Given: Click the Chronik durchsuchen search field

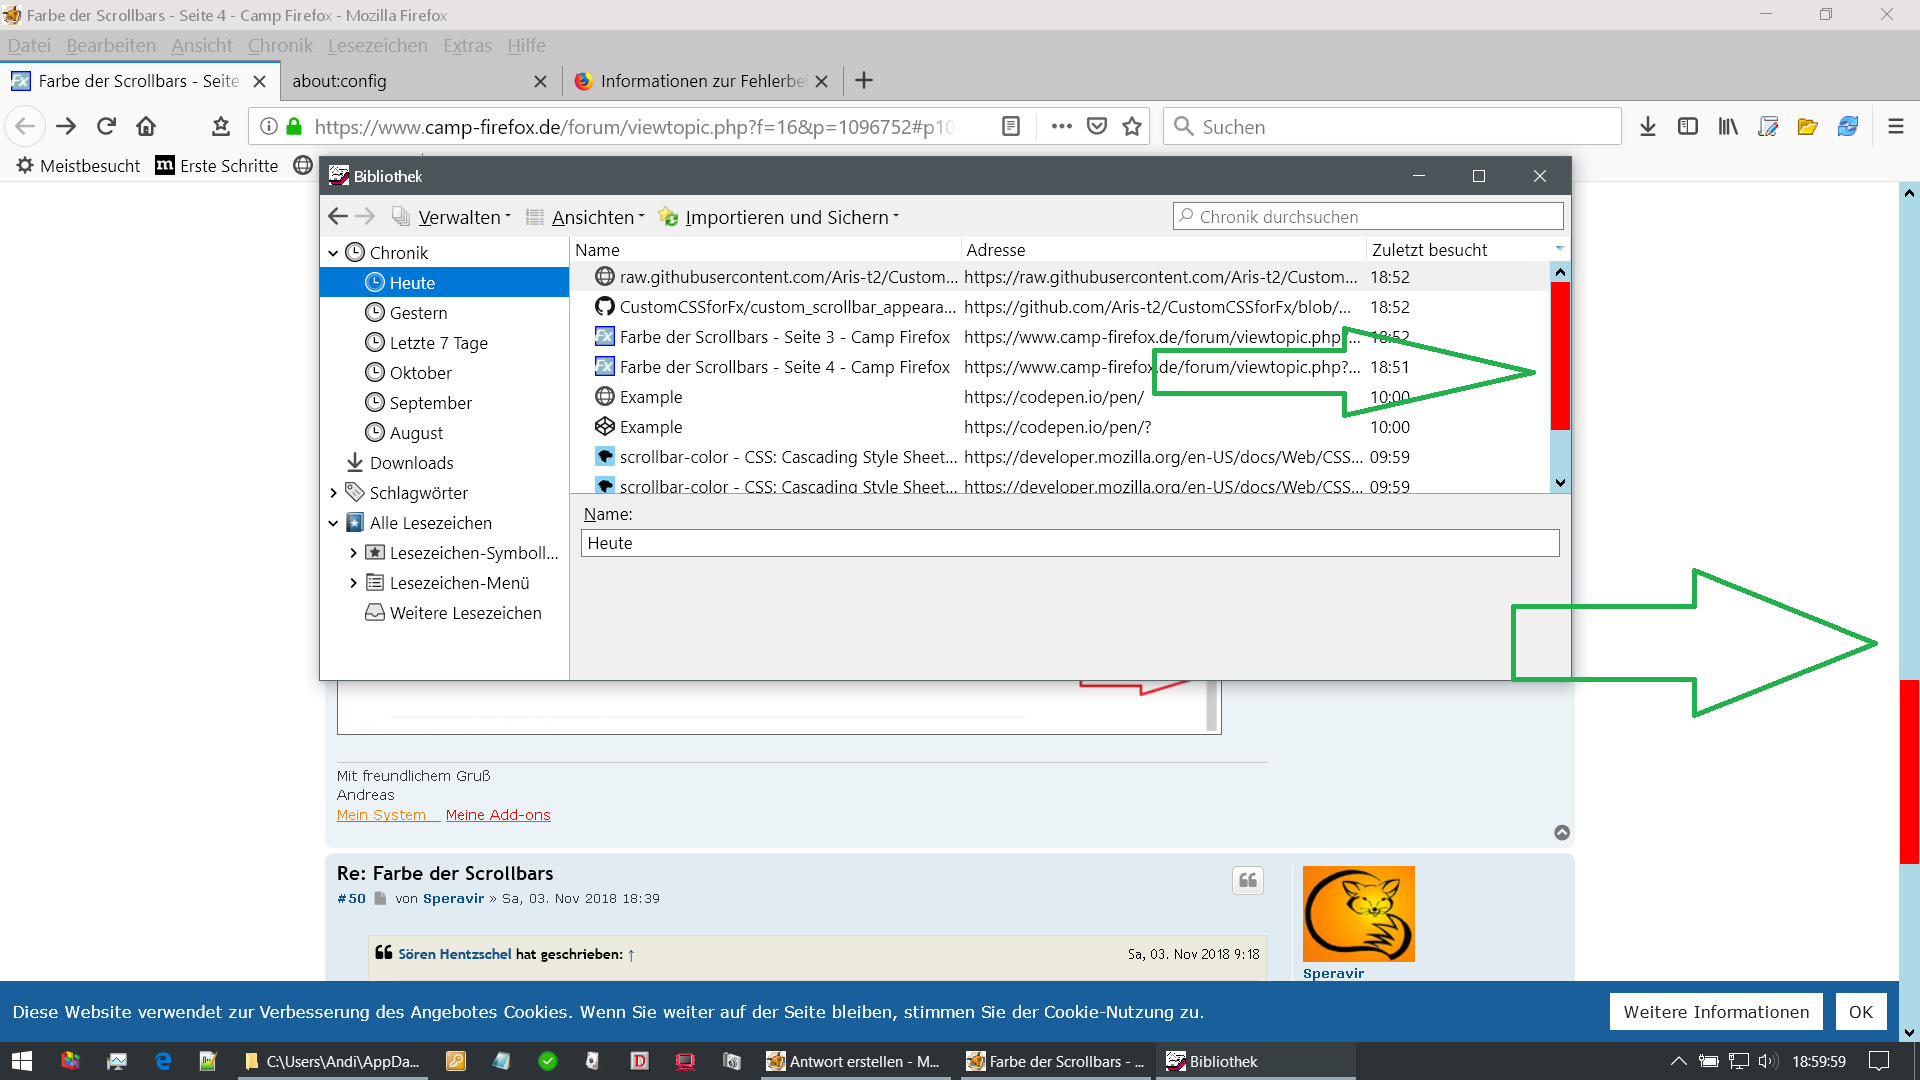Looking at the screenshot, I should [x=1368, y=216].
